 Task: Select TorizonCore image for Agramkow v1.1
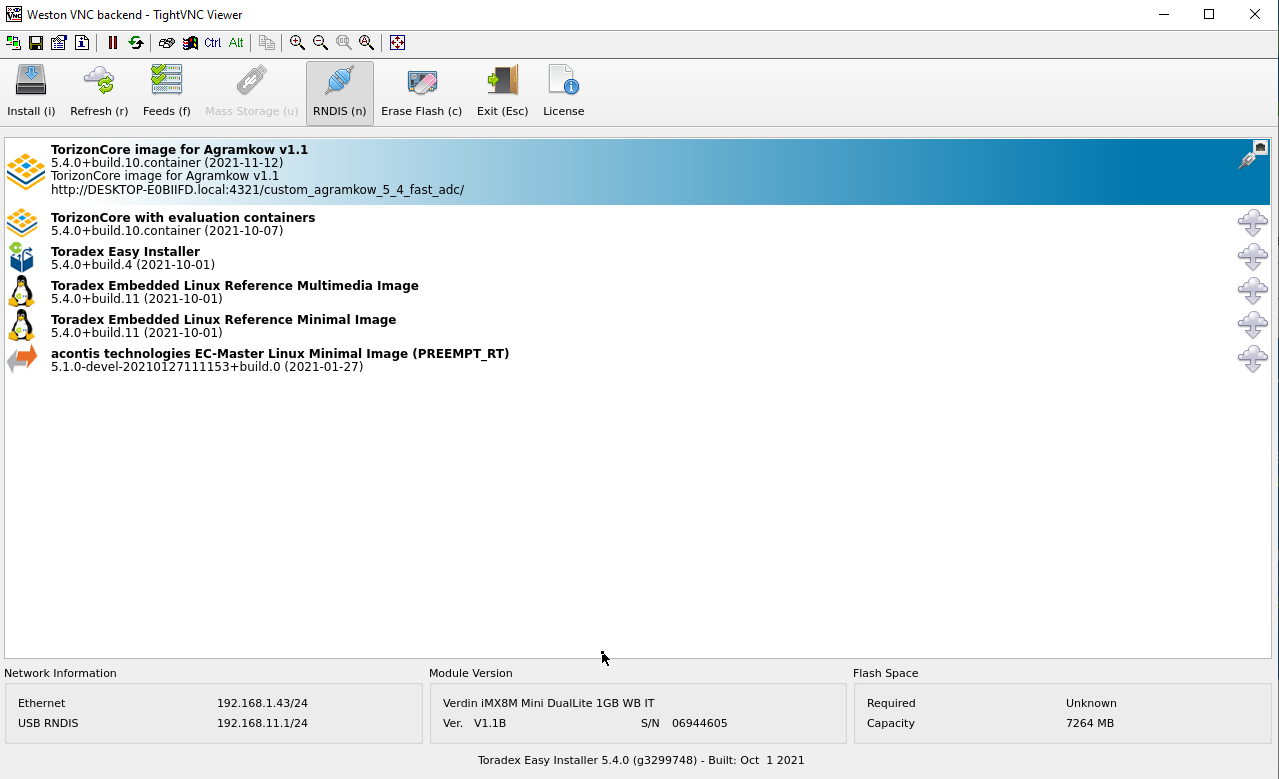click(637, 171)
